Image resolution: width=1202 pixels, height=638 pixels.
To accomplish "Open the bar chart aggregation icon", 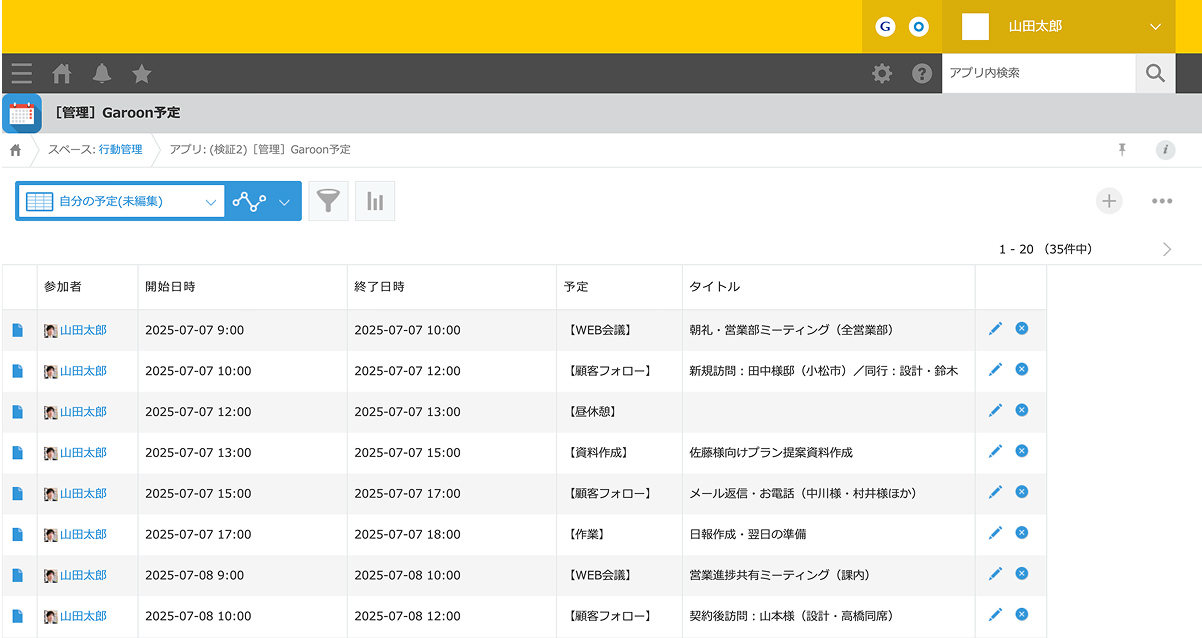I will [375, 201].
